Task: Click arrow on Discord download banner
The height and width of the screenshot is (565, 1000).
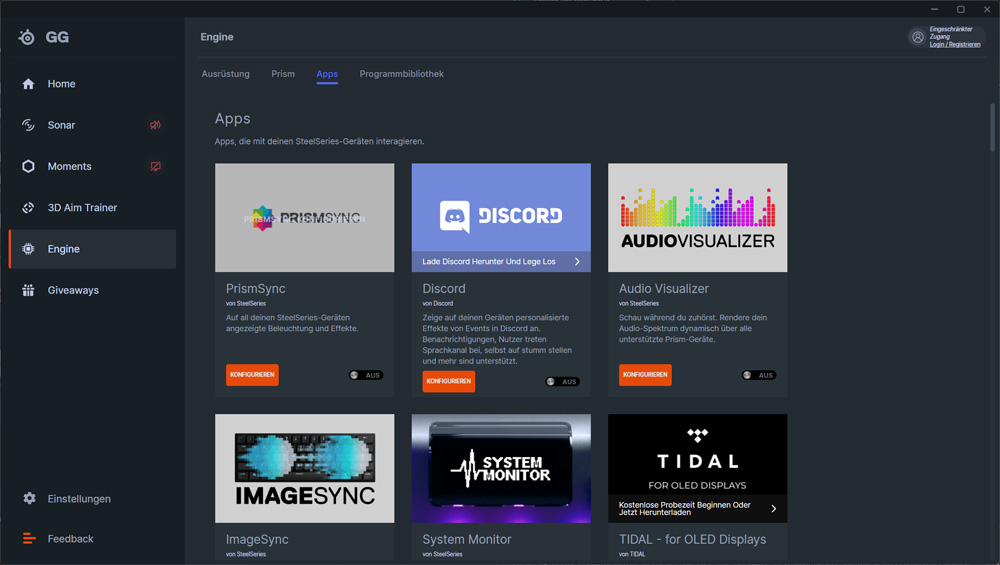Action: tap(577, 261)
